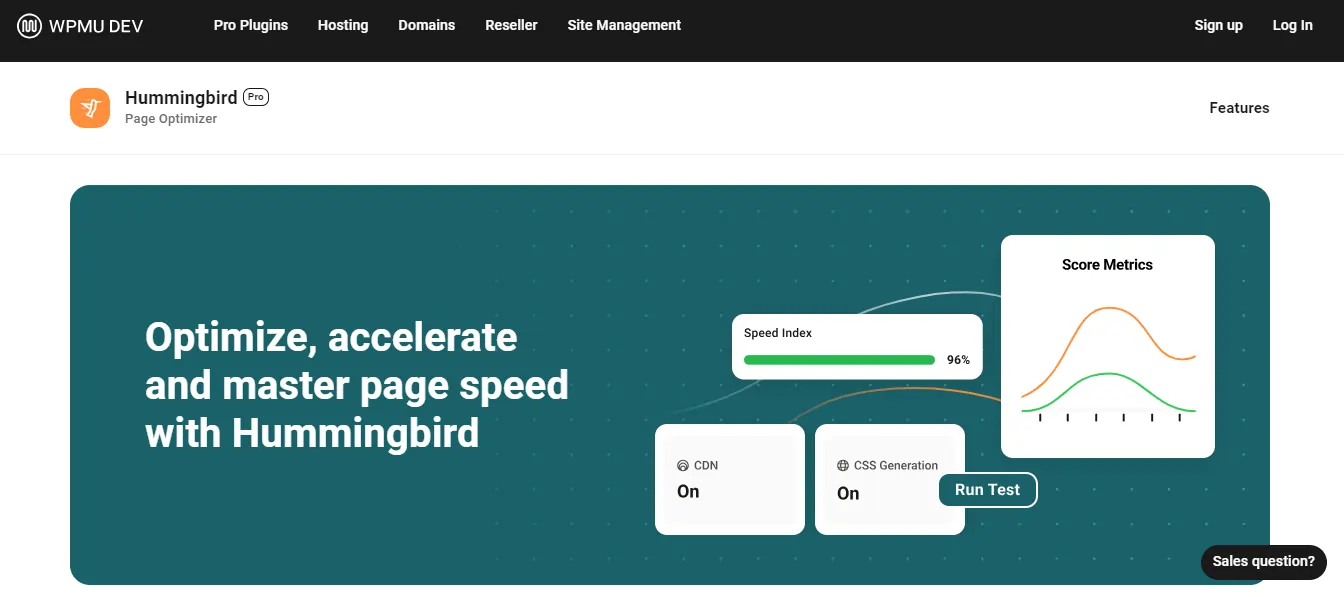Open the Features link
This screenshot has width=1344, height=597.
(x=1239, y=107)
